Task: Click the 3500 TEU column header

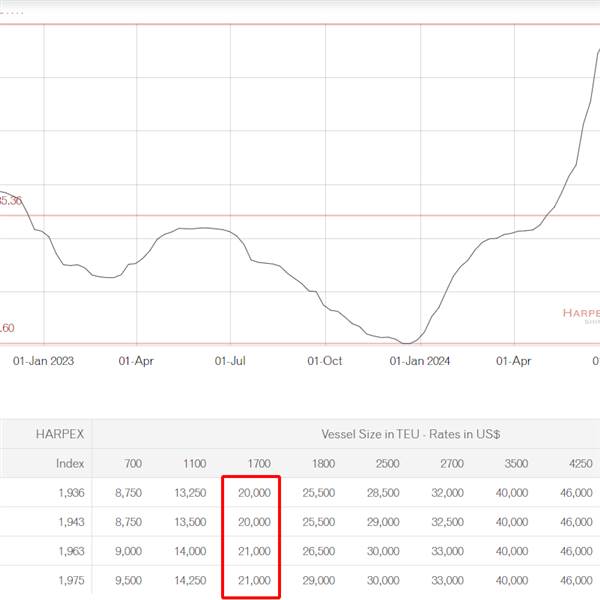Action: 516,463
